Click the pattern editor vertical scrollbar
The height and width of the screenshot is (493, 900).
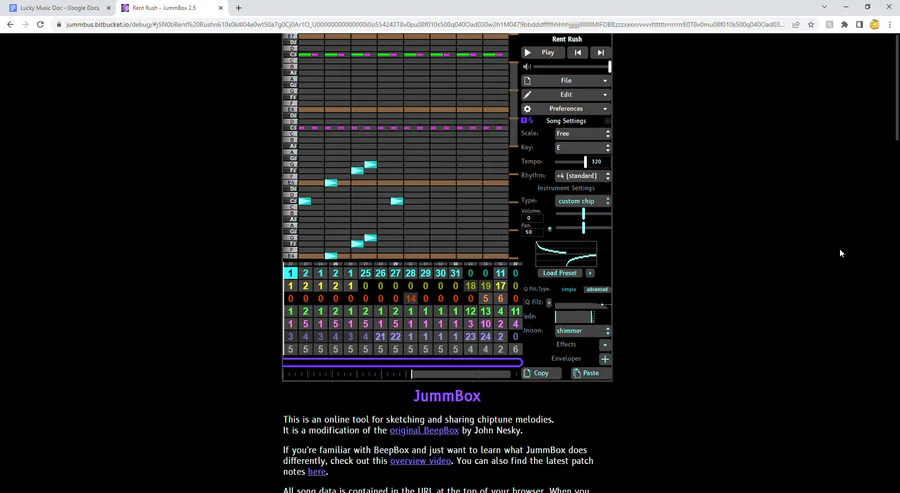coord(514,146)
